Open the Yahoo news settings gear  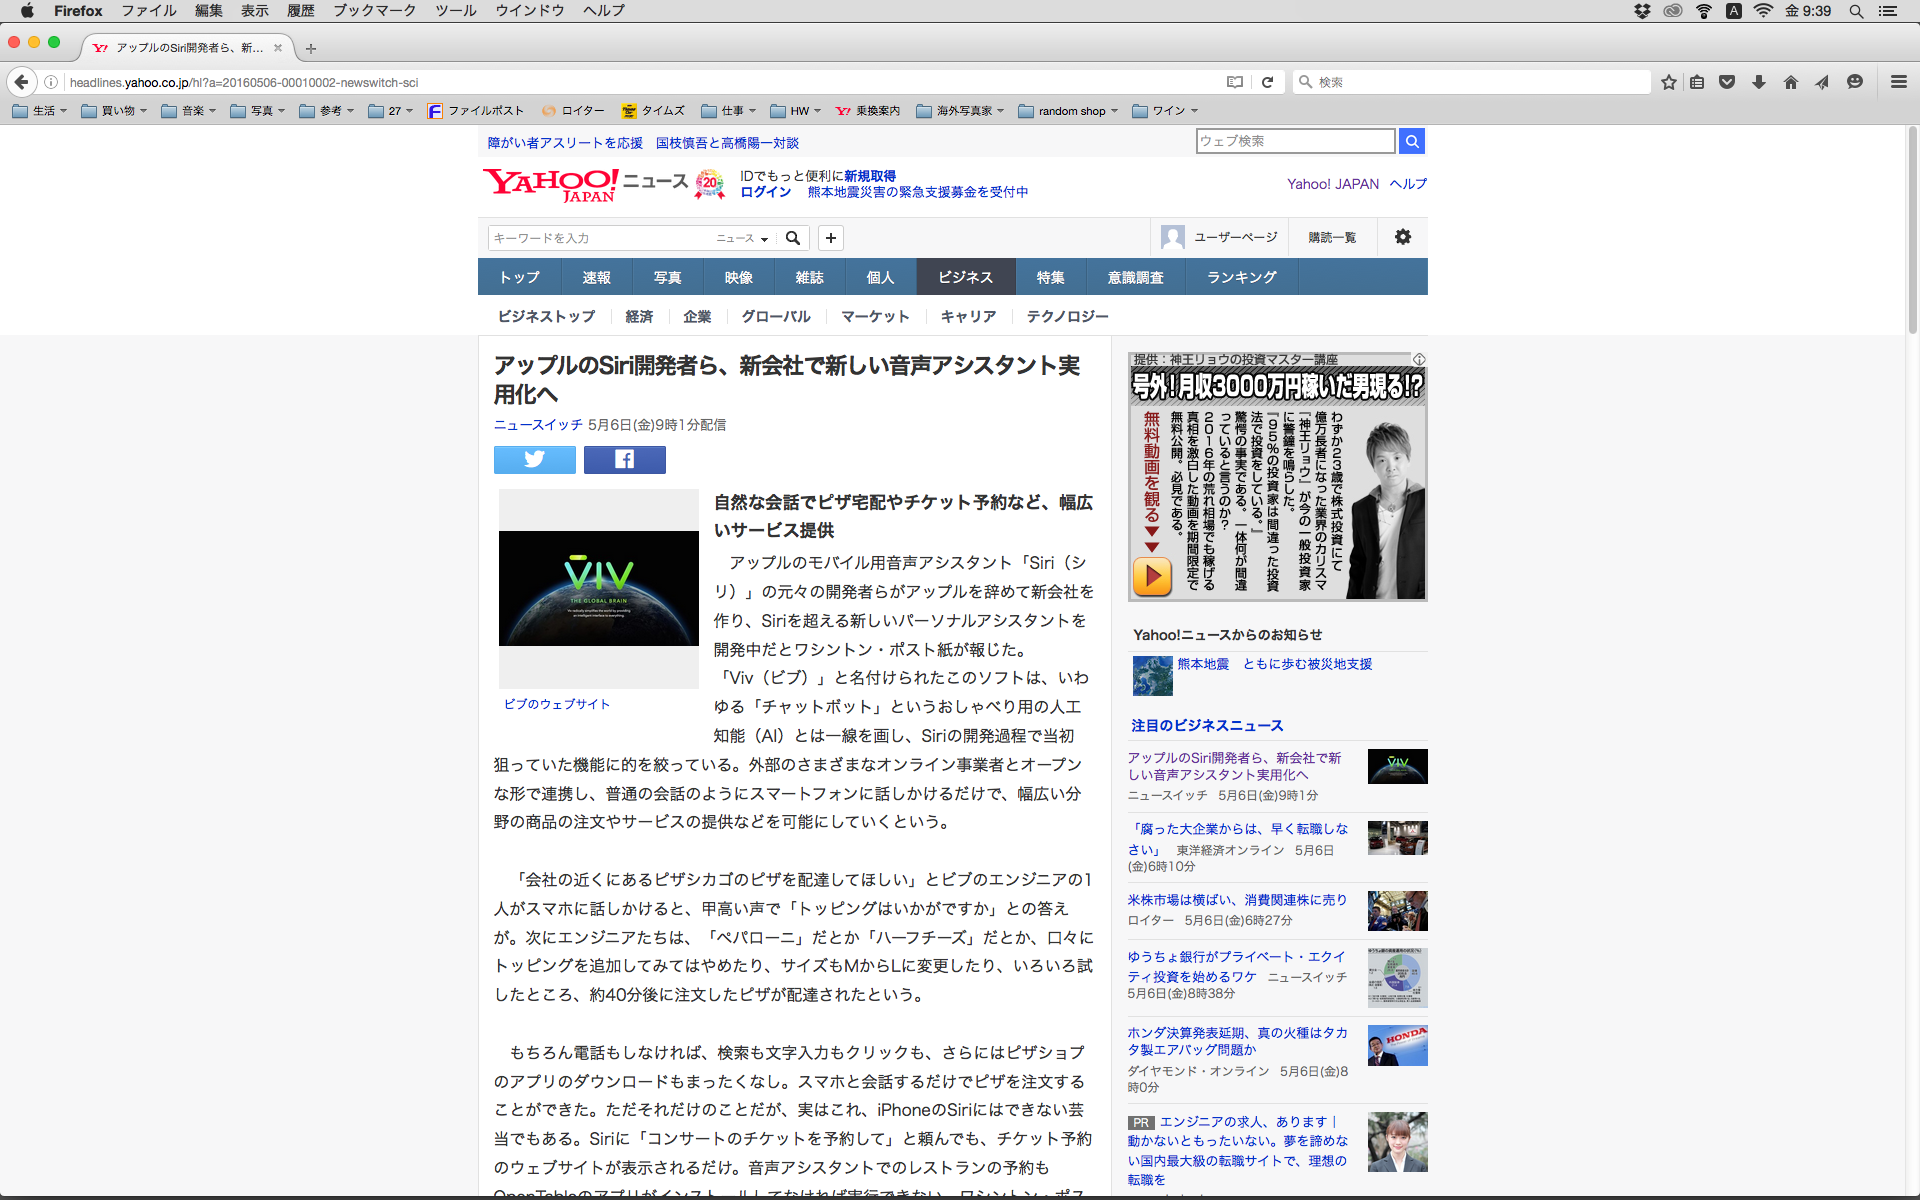1402,237
